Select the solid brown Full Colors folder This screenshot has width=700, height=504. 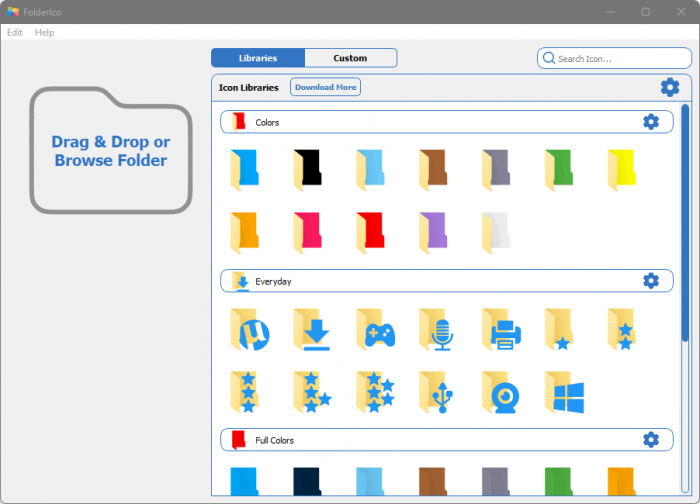click(433, 481)
